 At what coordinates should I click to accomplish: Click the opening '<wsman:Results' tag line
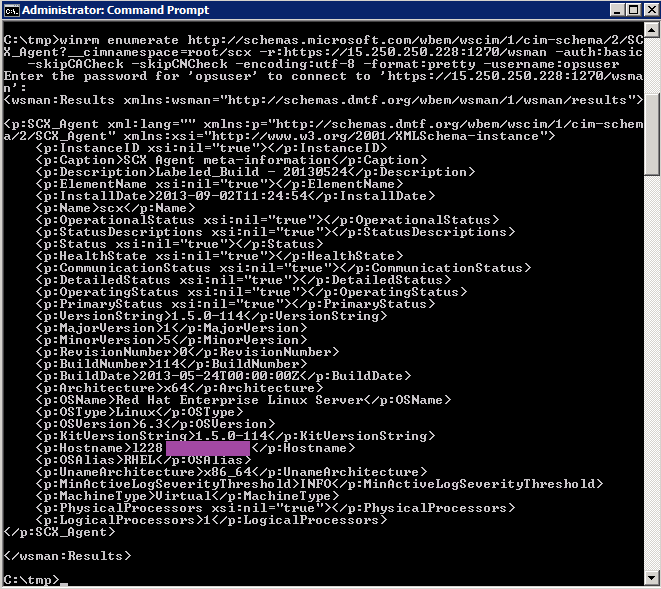coord(323,100)
